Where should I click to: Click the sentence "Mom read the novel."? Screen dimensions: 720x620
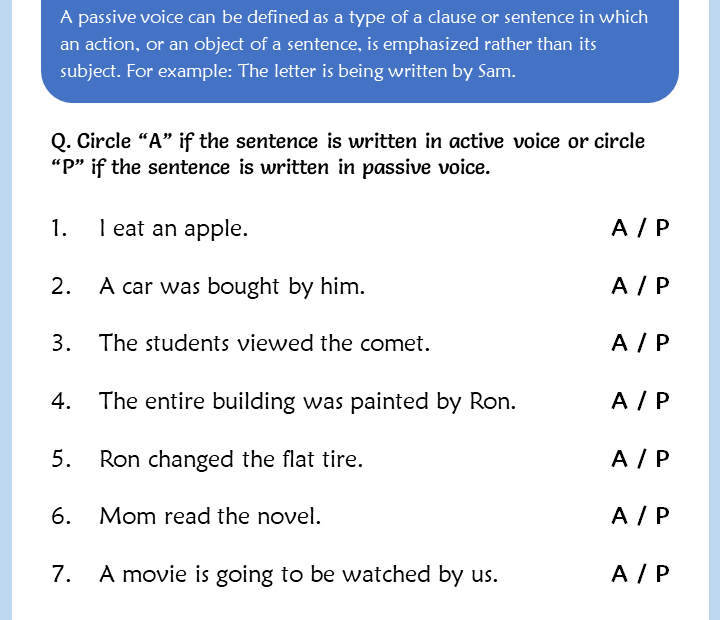click(210, 517)
